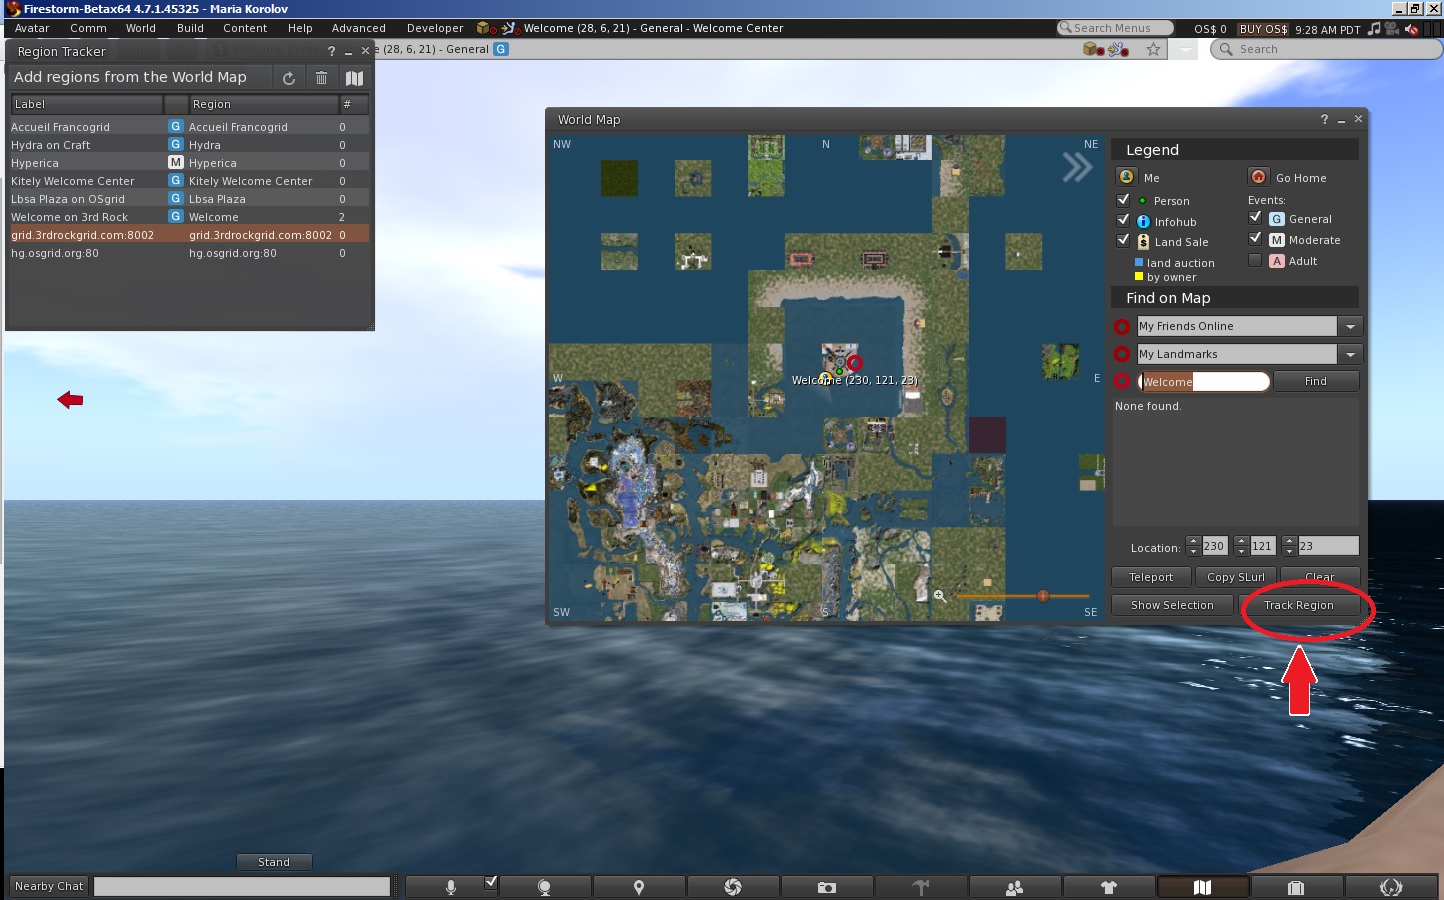The height and width of the screenshot is (900, 1444).
Task: Toggle the music note media icon
Action: click(1374, 28)
